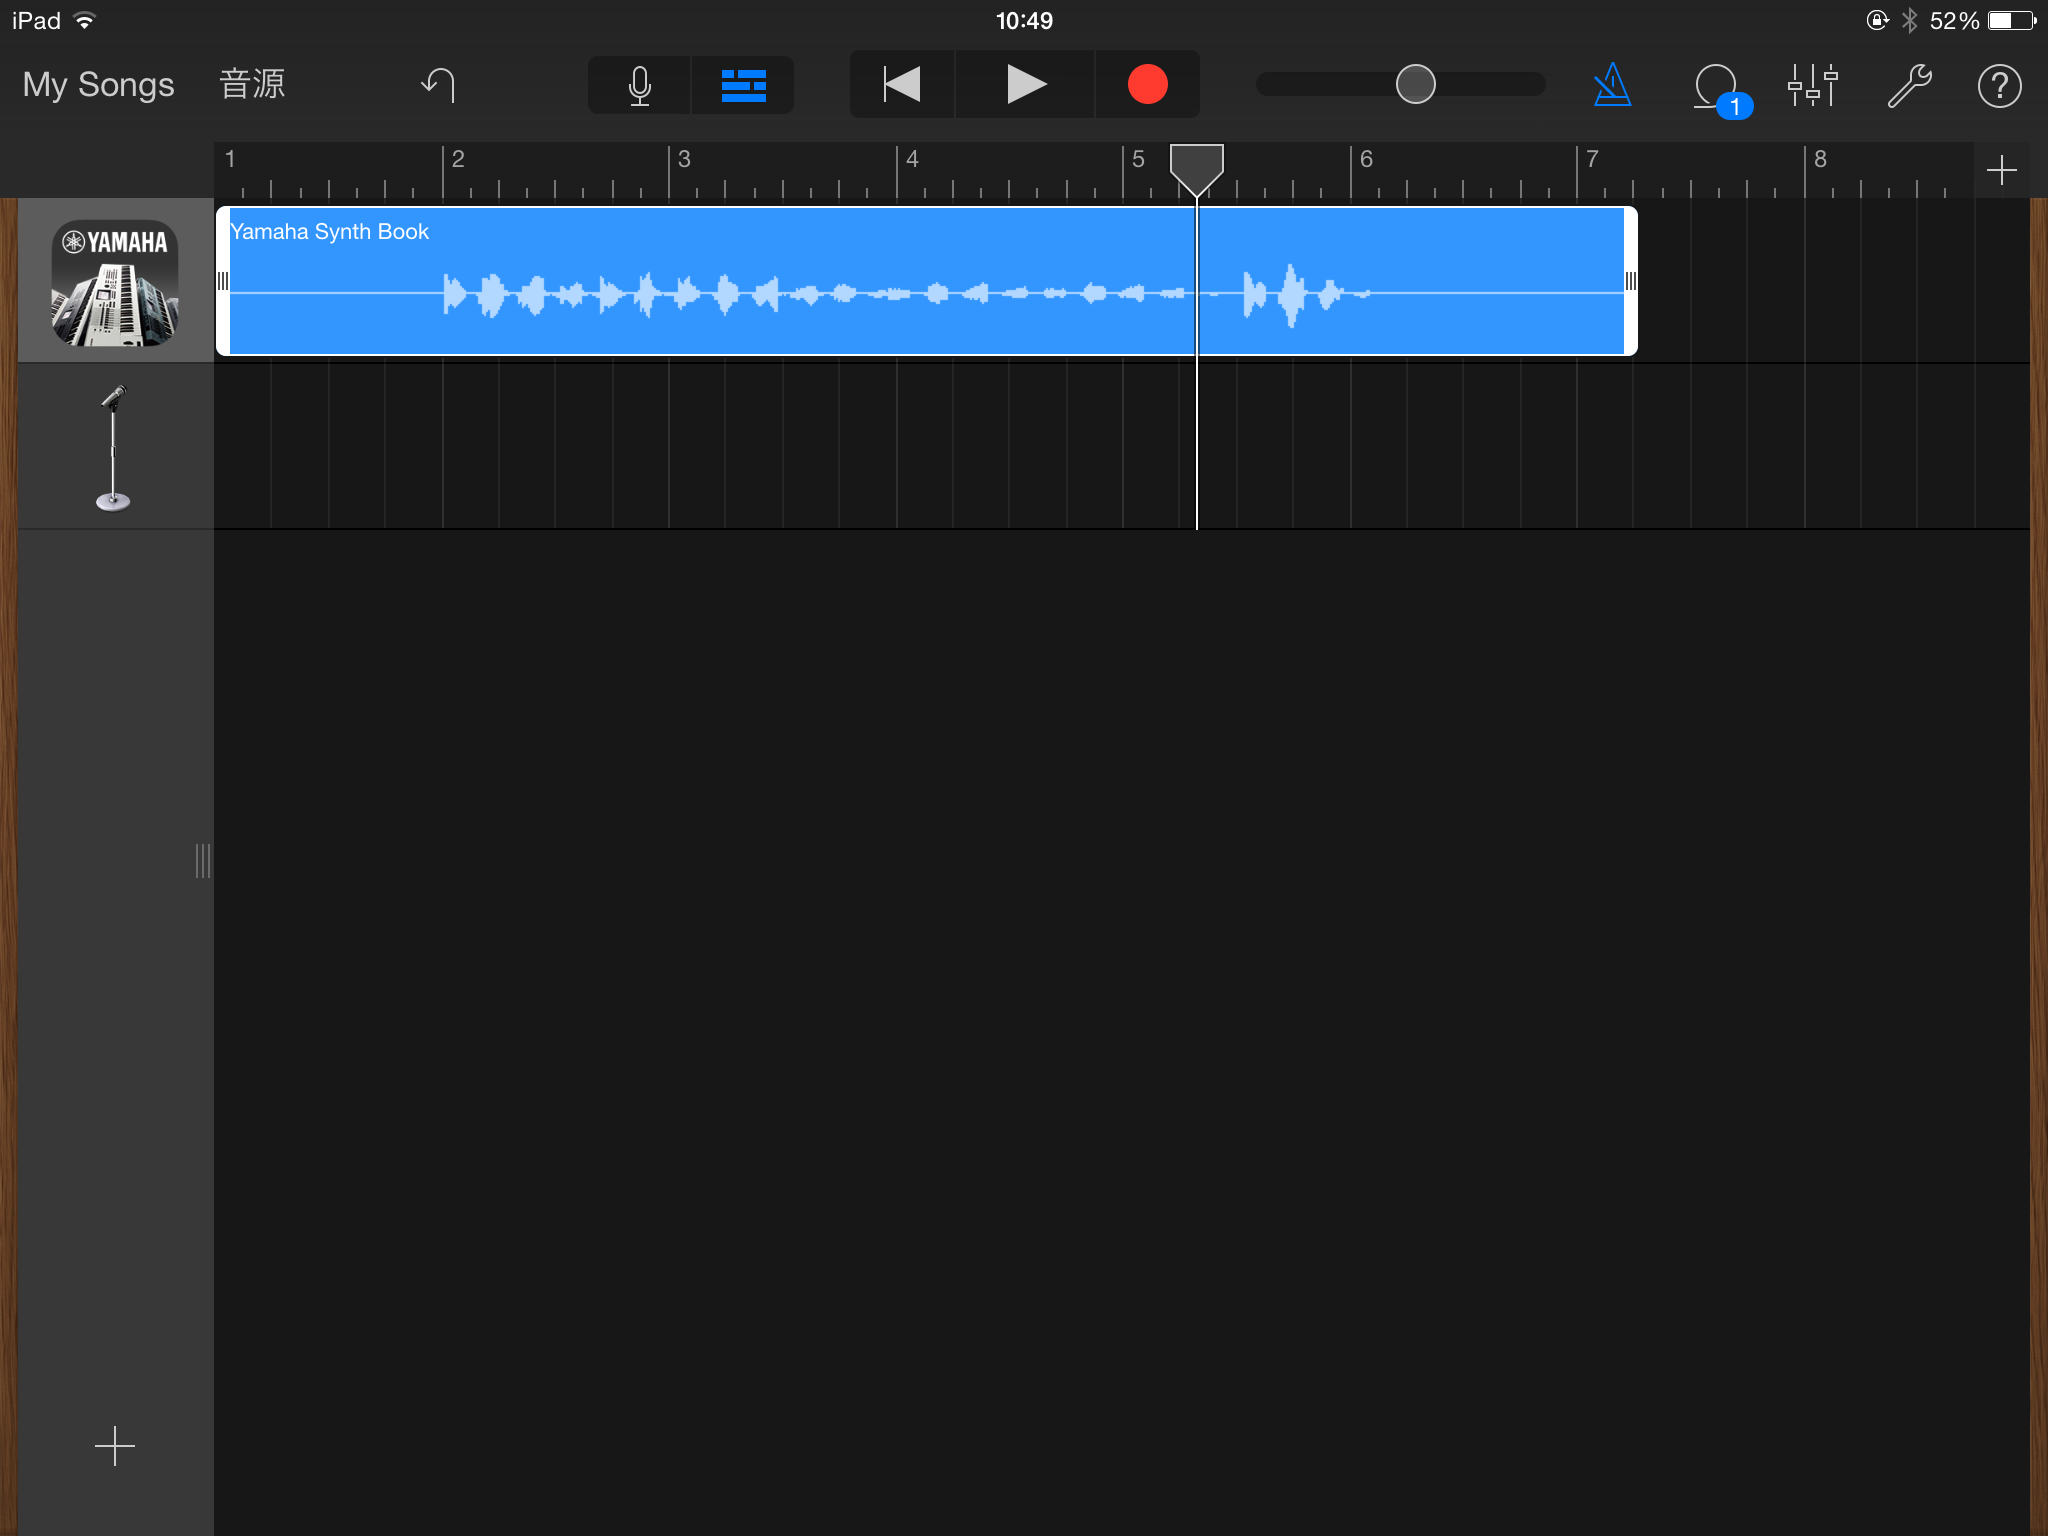The image size is (2048, 1536).
Task: Tap the 10:49 clock in the status bar
Action: pyautogui.click(x=1024, y=21)
